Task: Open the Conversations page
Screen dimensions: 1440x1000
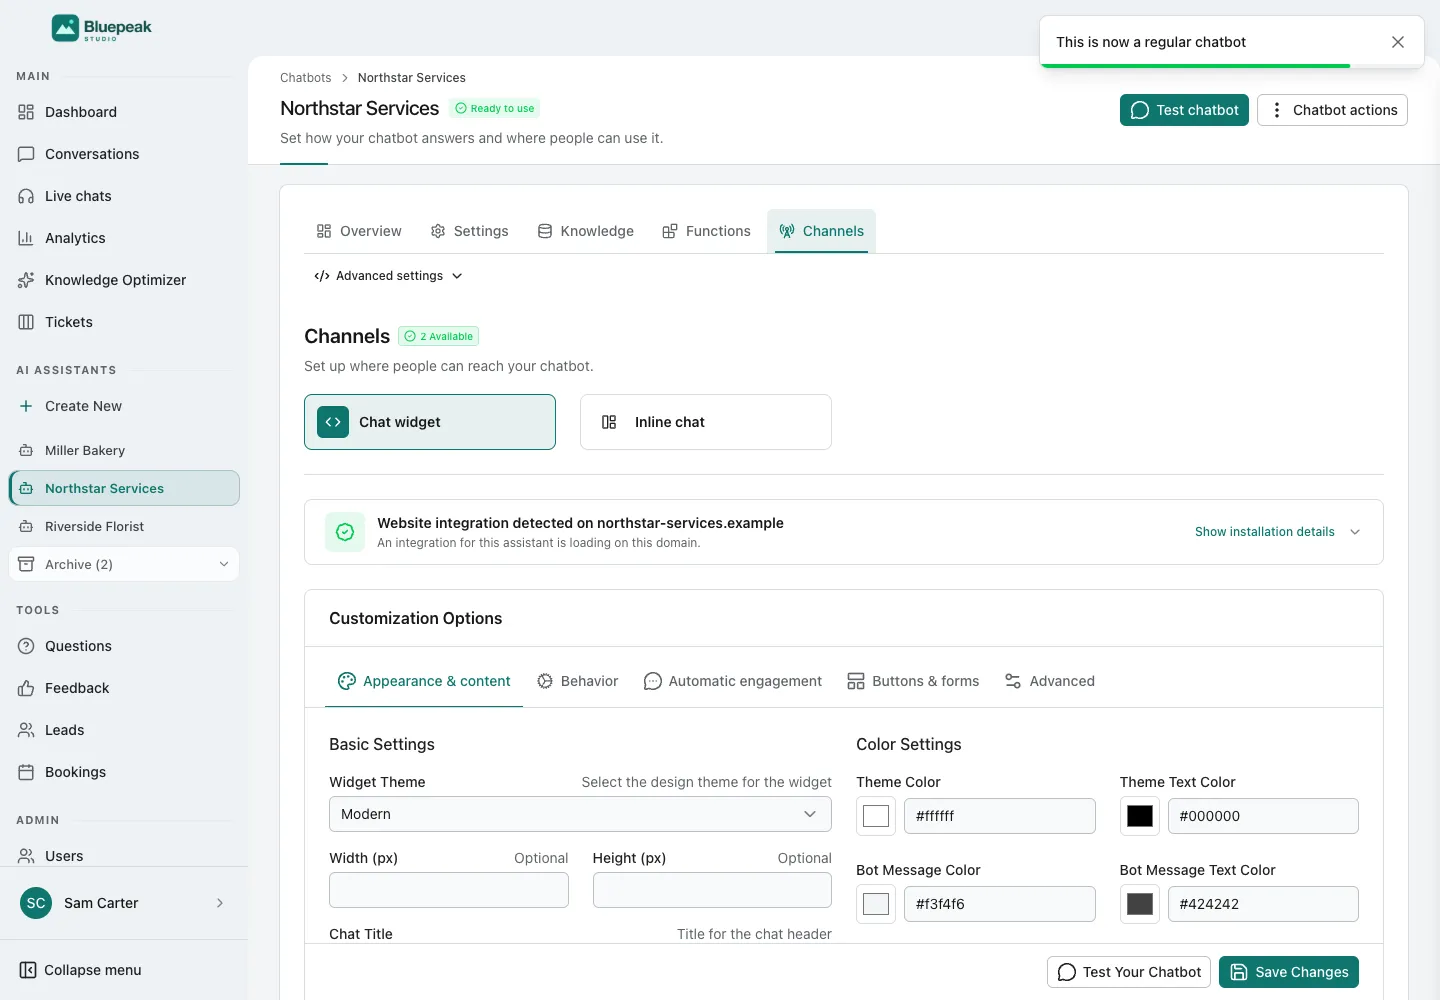Action: (x=124, y=154)
